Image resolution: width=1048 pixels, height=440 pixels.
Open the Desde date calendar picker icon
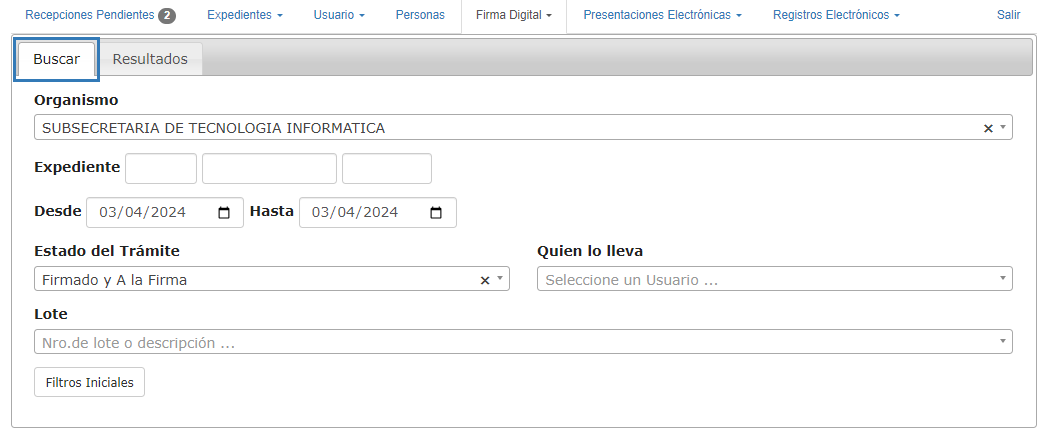coord(224,213)
